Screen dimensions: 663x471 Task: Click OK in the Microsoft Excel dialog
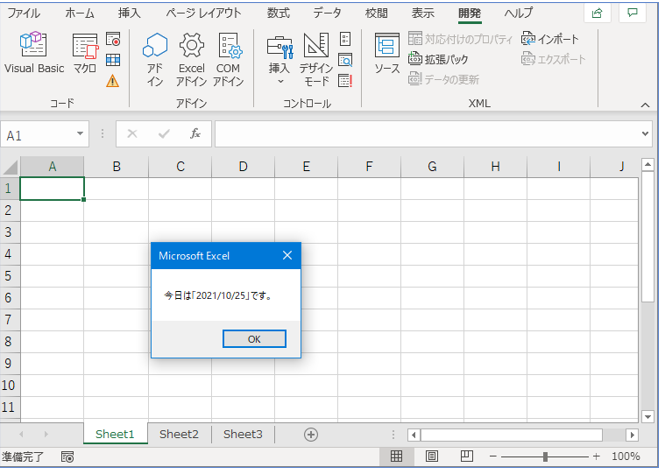point(255,339)
